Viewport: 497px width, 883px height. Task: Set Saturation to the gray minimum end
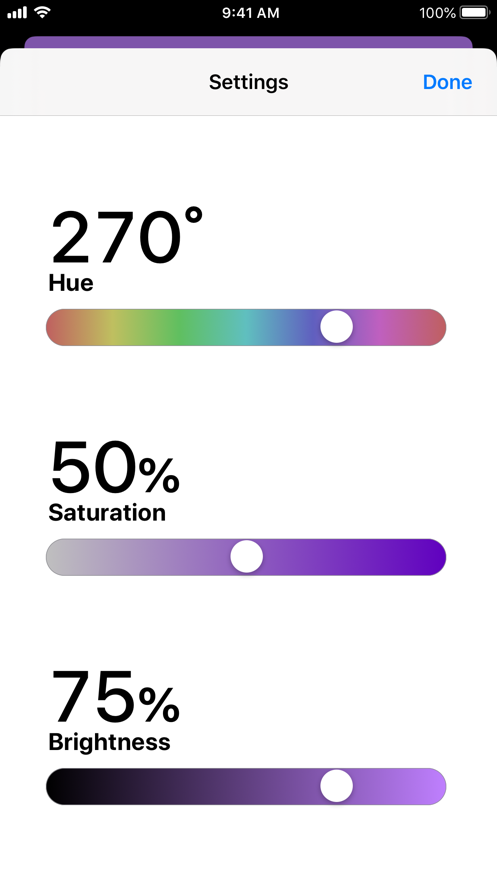coord(56,557)
